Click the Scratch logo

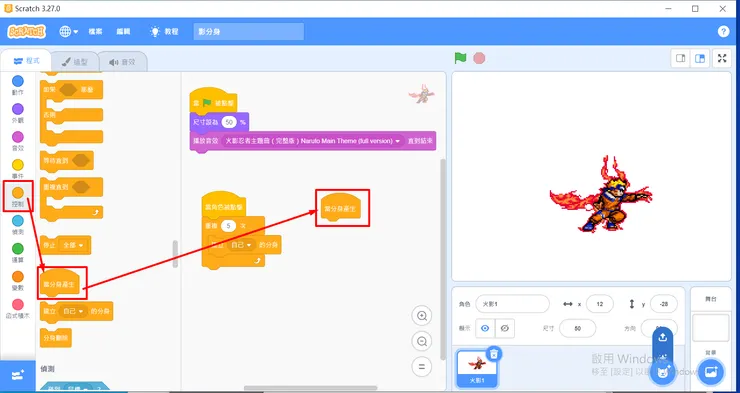click(x=27, y=32)
